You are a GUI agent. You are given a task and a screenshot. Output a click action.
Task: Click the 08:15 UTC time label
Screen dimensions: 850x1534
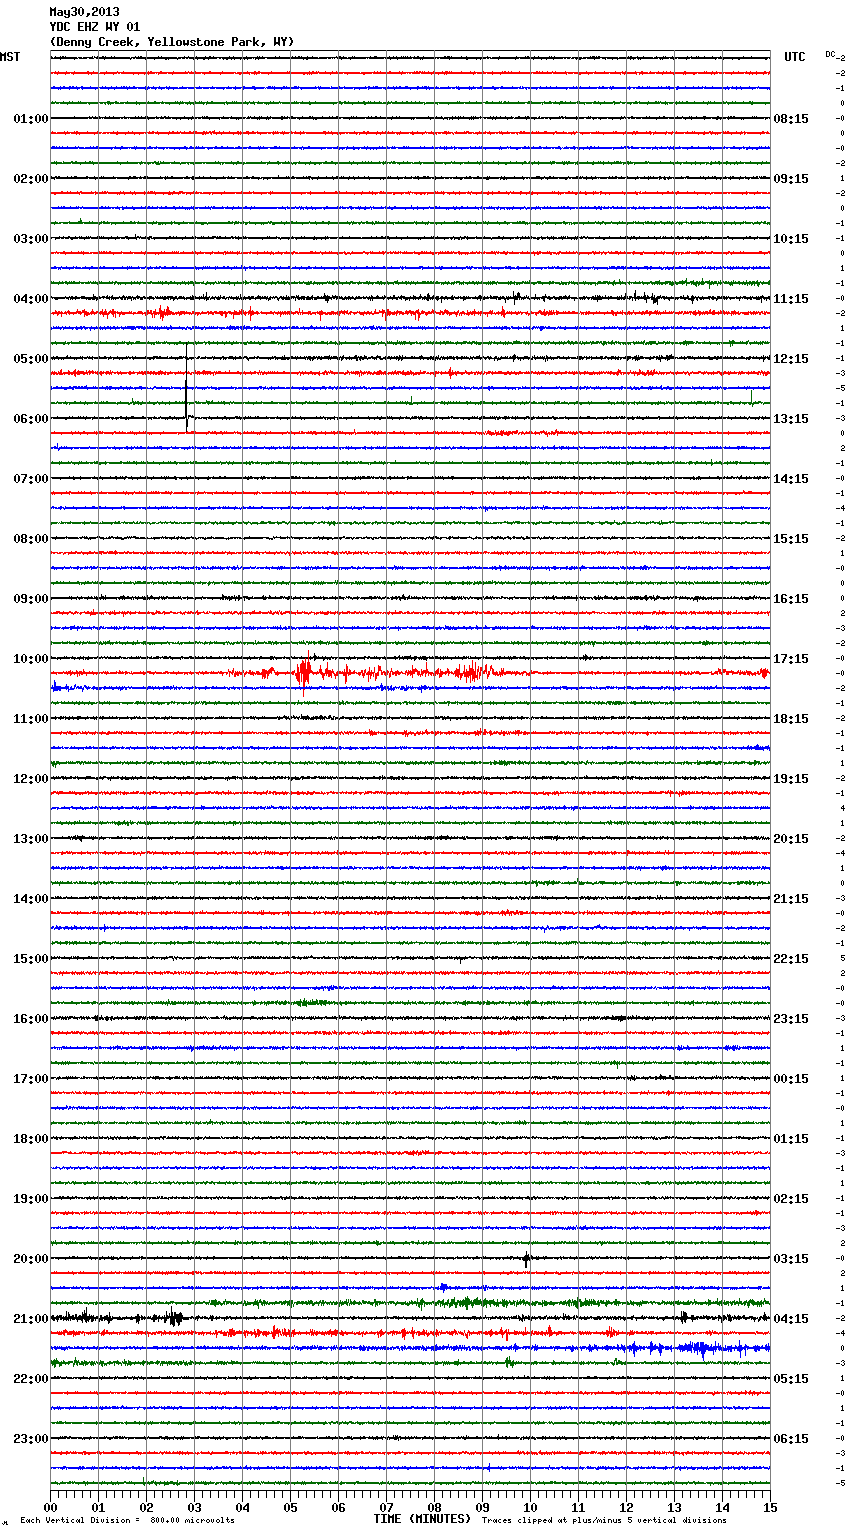791,119
